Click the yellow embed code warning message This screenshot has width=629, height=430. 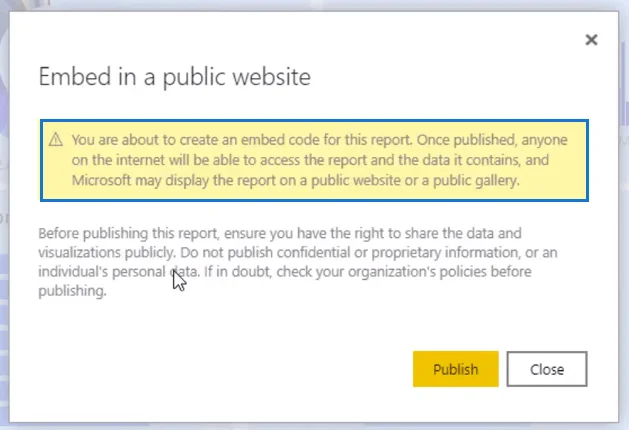(314, 160)
